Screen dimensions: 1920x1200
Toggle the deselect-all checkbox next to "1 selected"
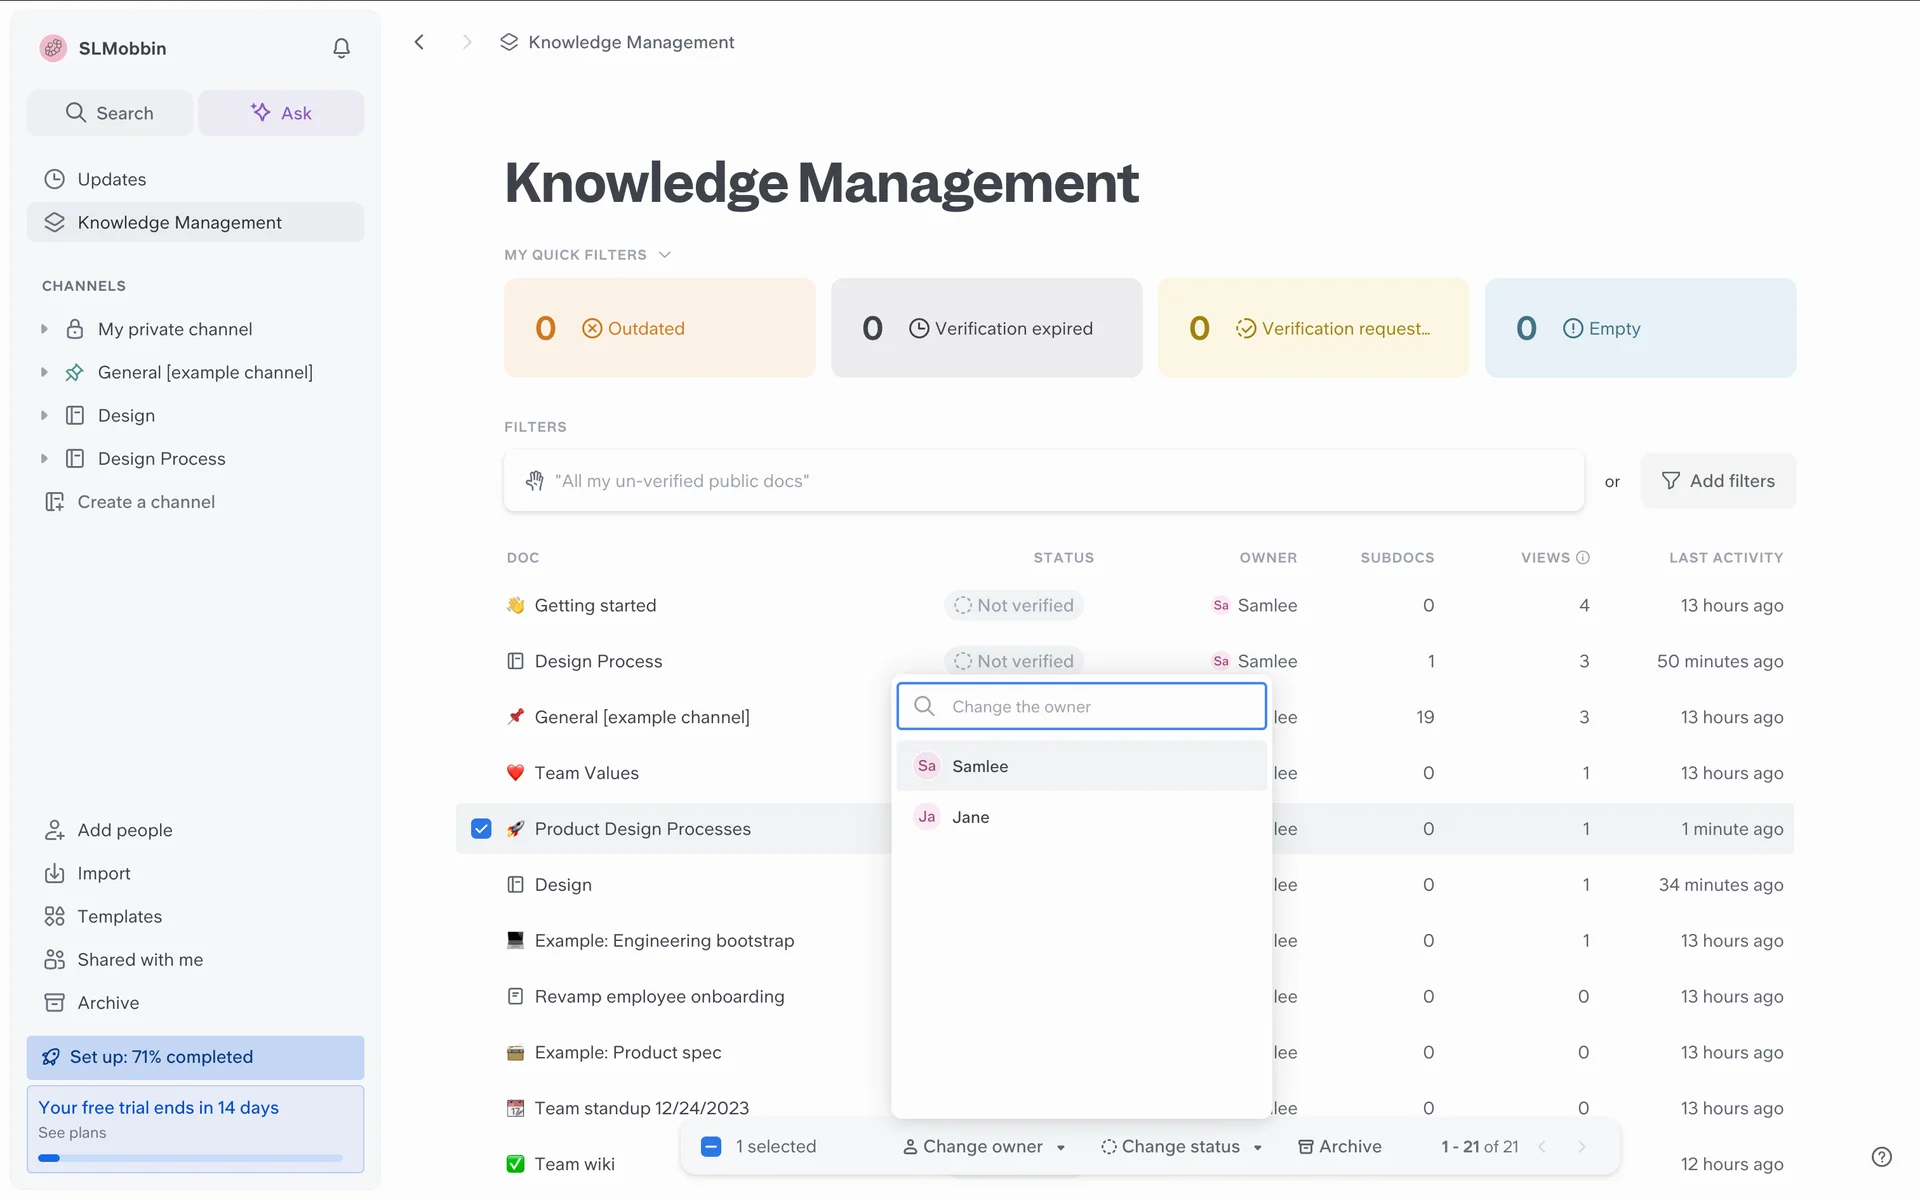[711, 1146]
